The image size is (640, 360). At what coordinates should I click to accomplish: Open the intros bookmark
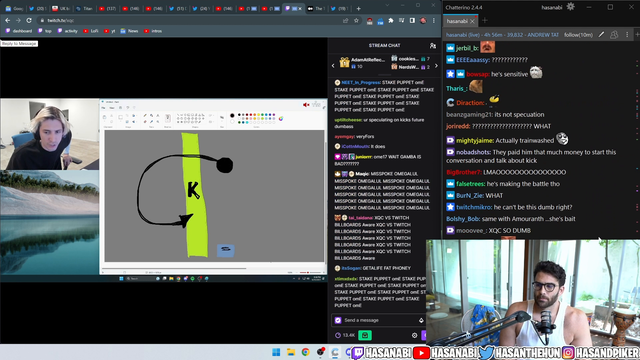click(153, 31)
